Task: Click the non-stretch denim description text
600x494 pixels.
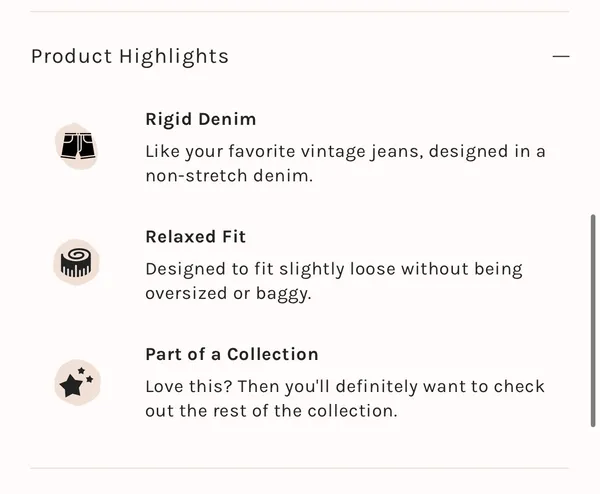Action: [x=345, y=163]
